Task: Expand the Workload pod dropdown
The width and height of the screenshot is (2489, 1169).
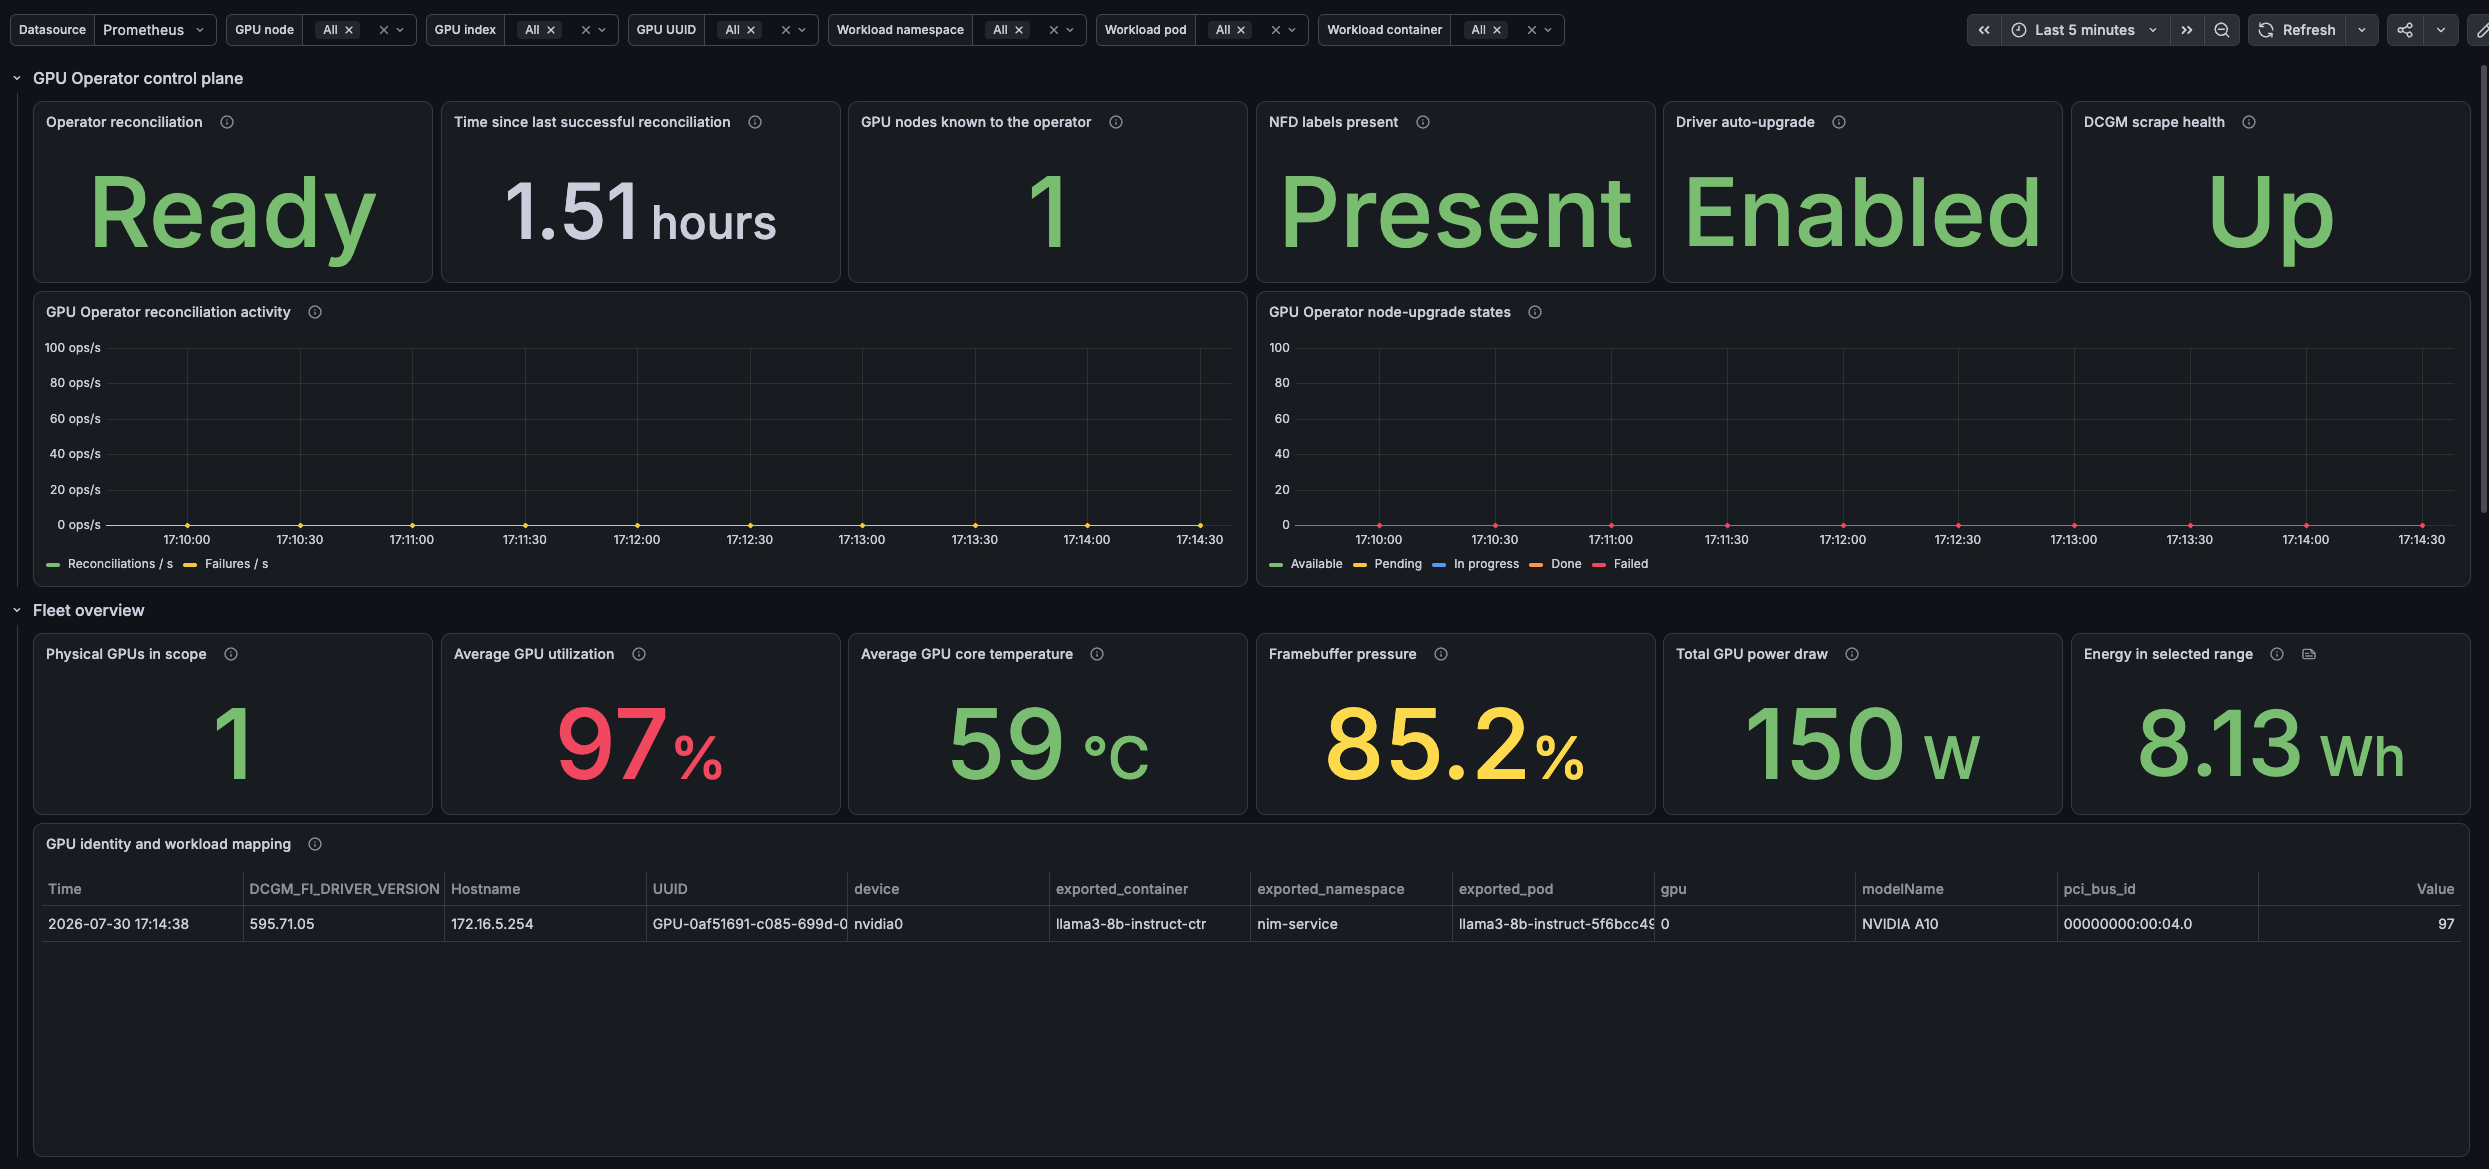Action: pyautogui.click(x=1292, y=30)
